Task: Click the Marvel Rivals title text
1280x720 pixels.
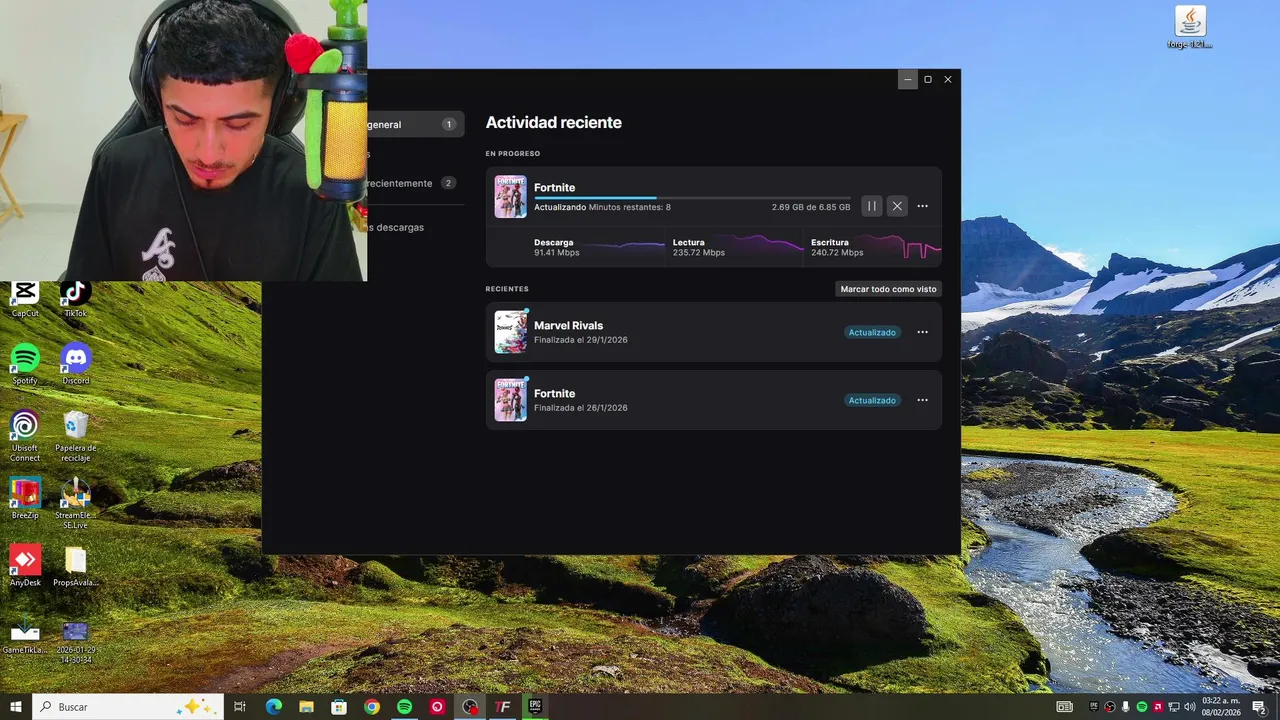Action: click(568, 325)
